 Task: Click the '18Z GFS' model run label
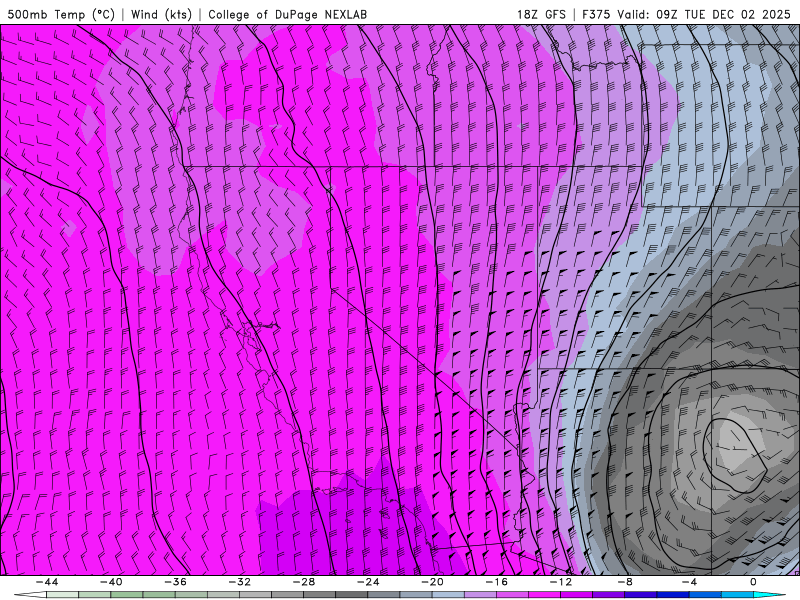[541, 14]
